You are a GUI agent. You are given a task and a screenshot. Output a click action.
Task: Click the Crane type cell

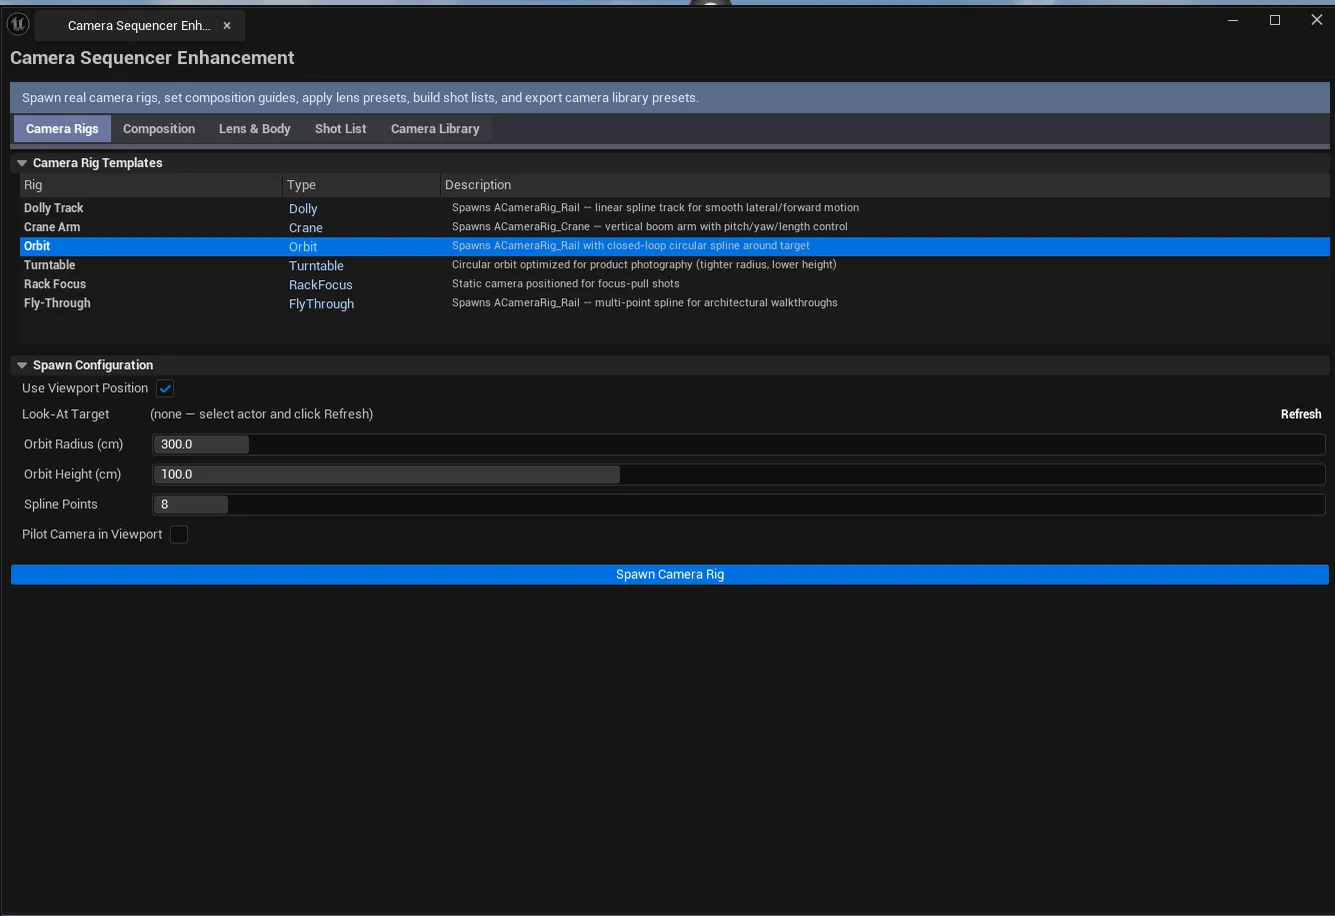(x=306, y=228)
